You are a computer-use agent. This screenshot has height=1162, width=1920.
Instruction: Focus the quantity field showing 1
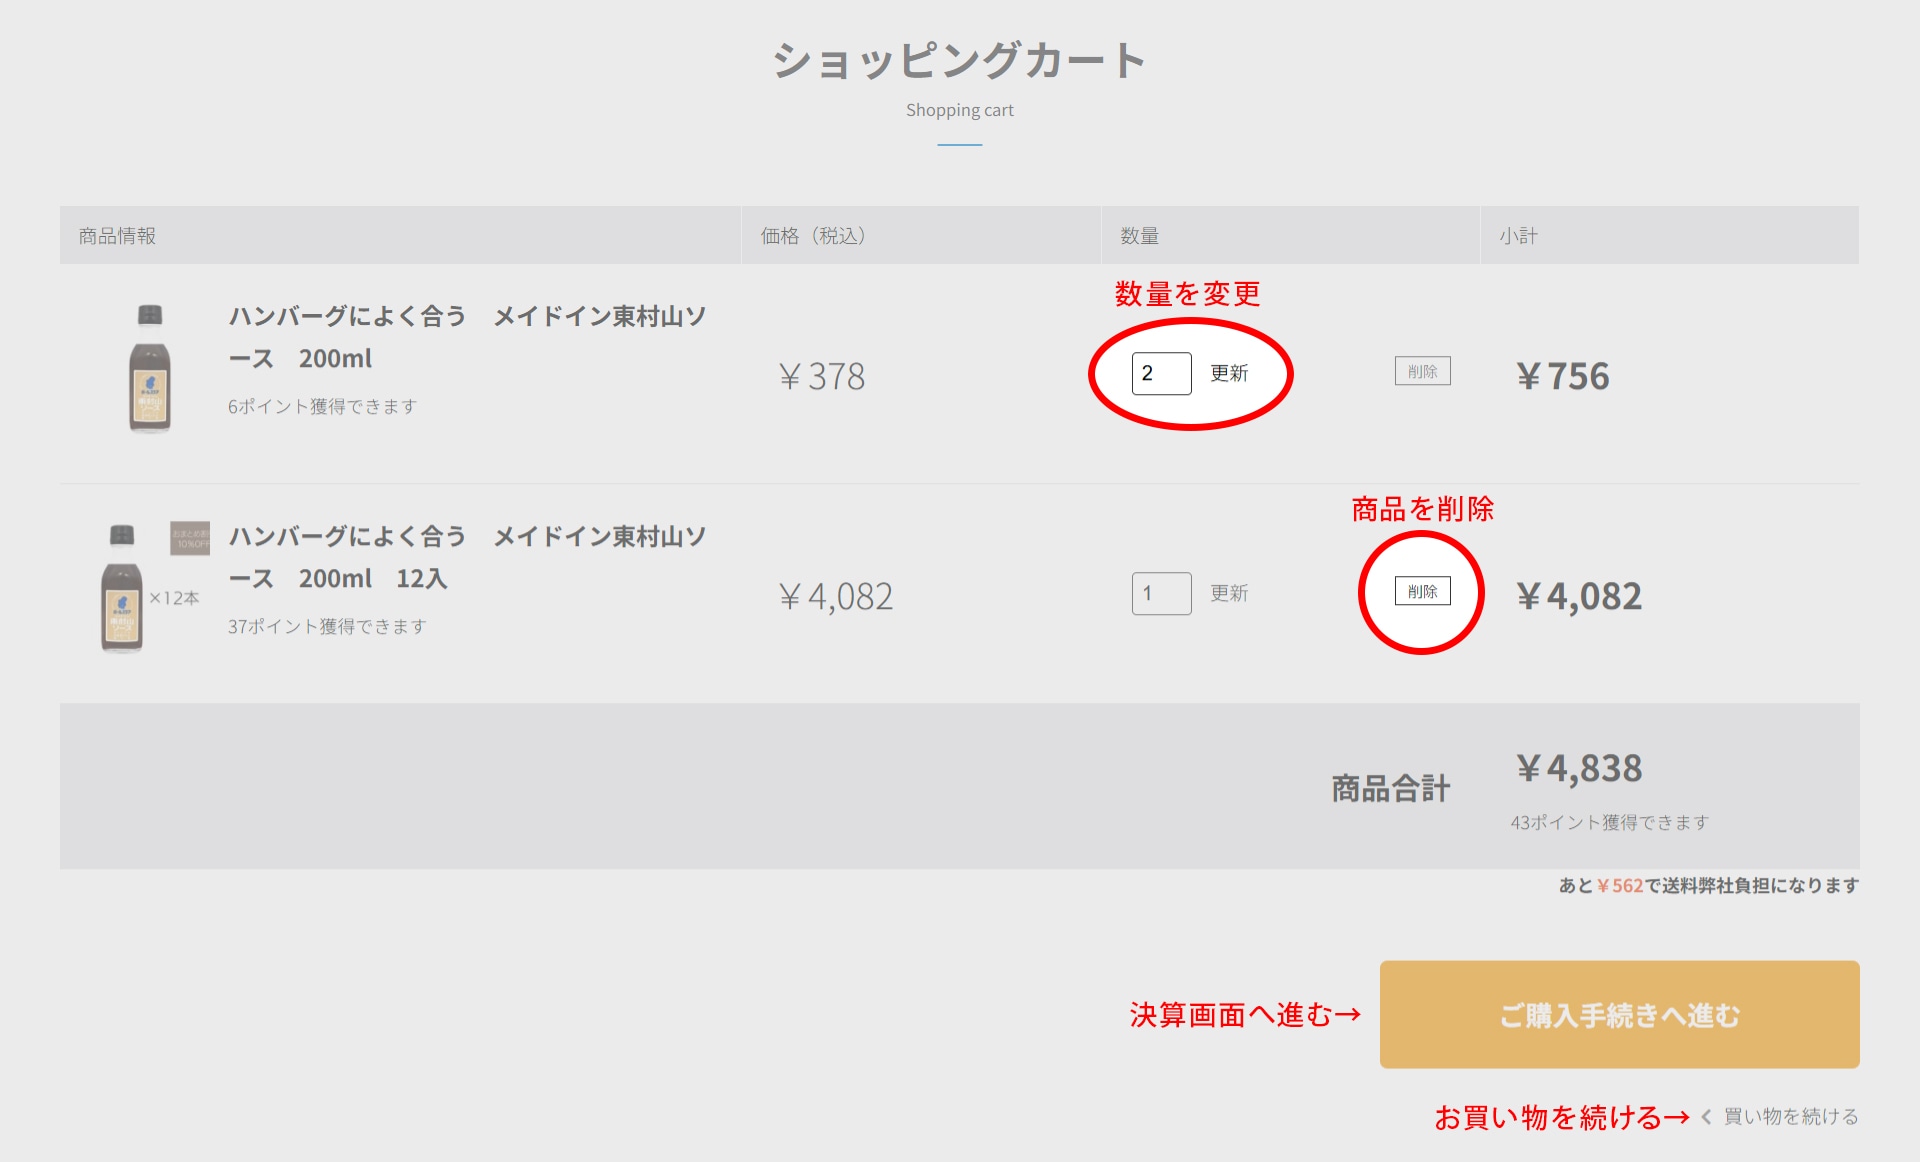[x=1160, y=593]
